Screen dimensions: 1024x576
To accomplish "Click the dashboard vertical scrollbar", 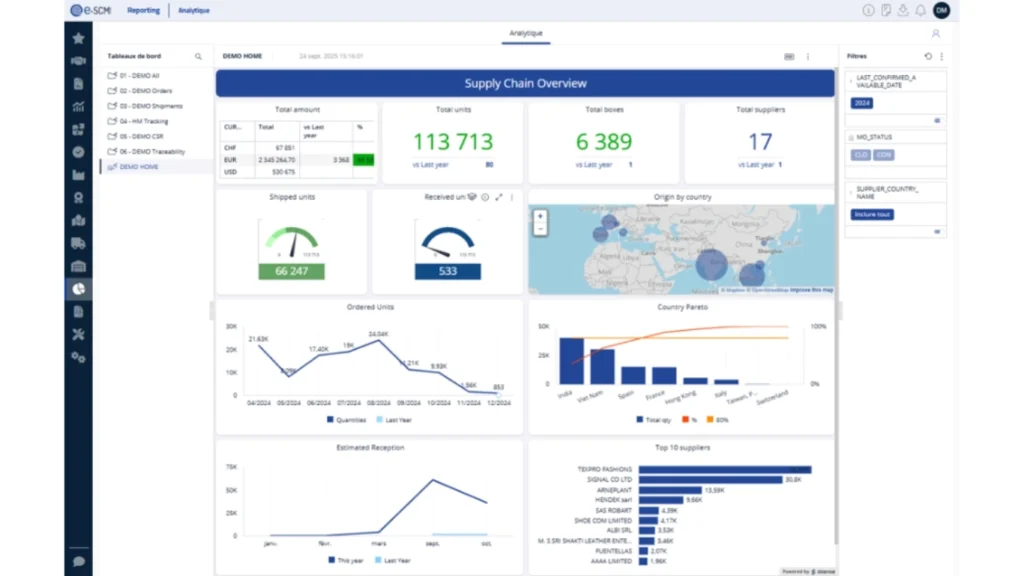I will [837, 306].
